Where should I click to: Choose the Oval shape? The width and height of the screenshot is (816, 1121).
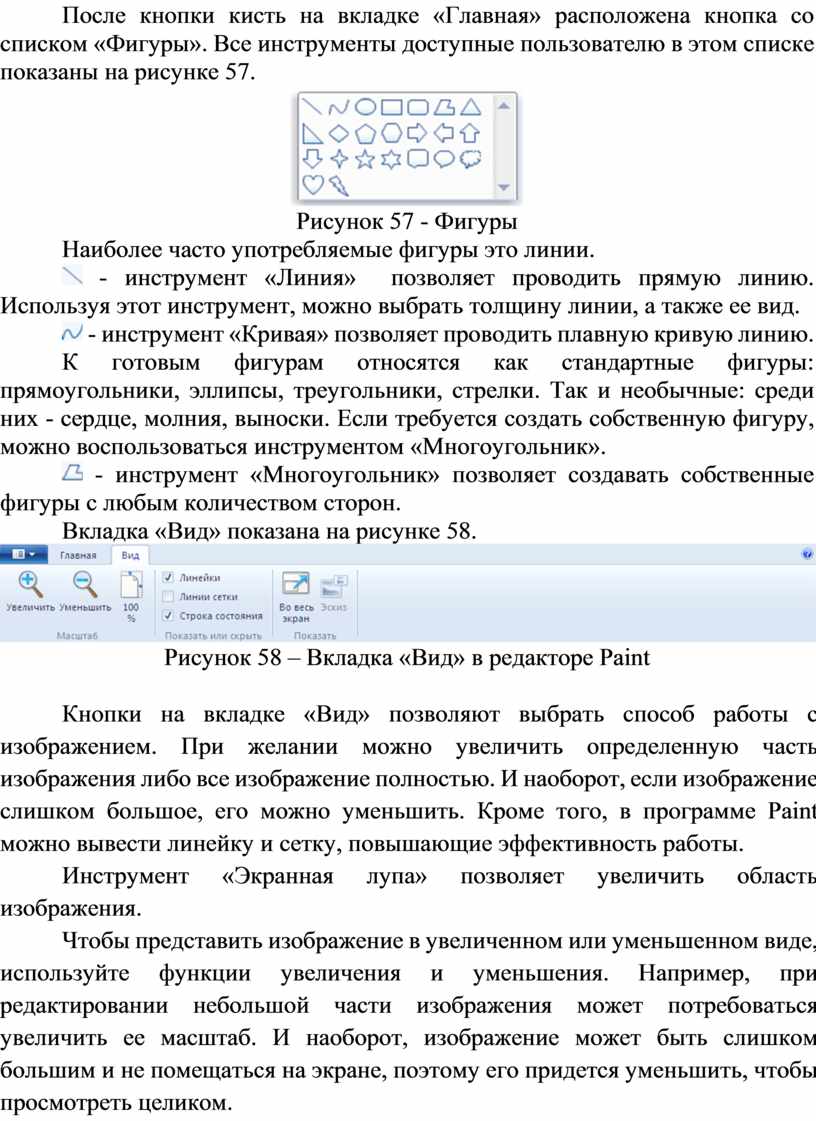click(365, 107)
